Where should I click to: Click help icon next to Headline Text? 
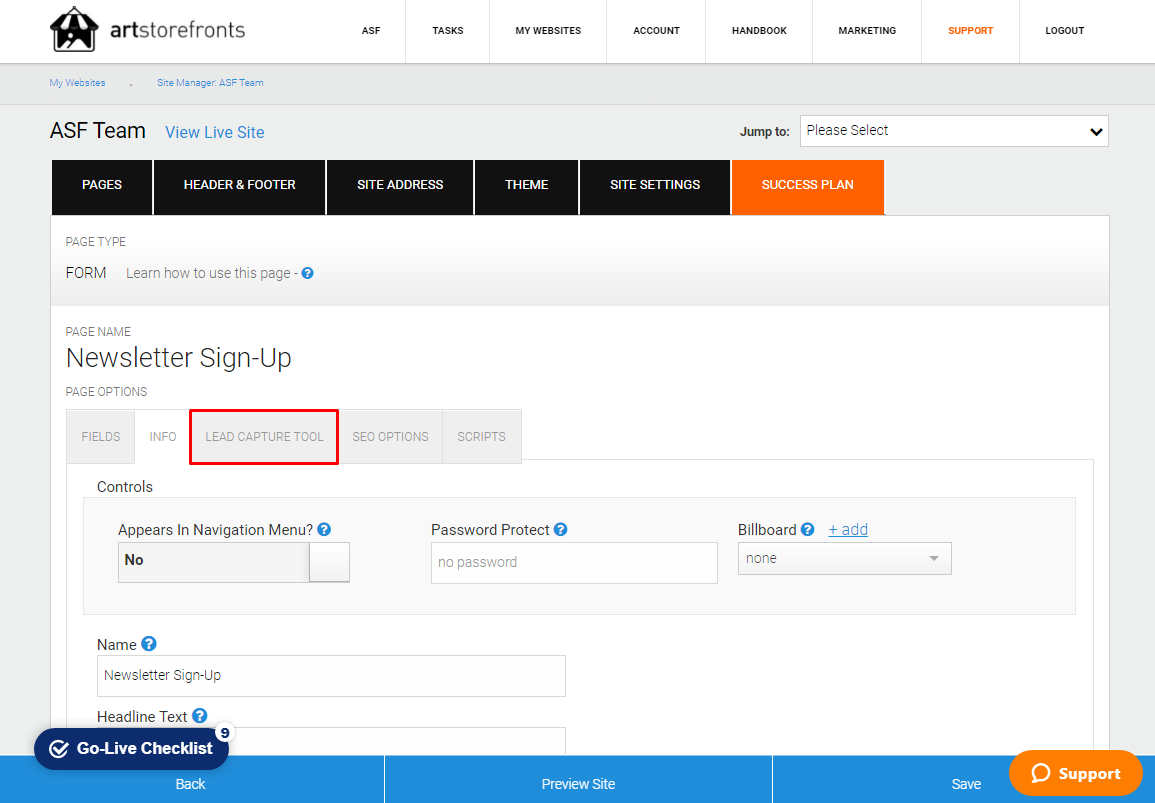(x=200, y=715)
